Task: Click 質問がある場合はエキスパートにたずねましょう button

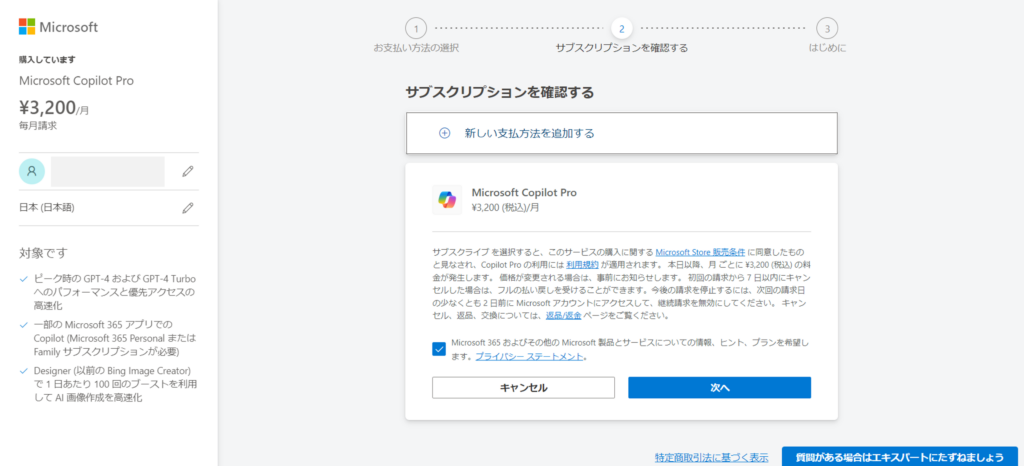Action: (899, 457)
